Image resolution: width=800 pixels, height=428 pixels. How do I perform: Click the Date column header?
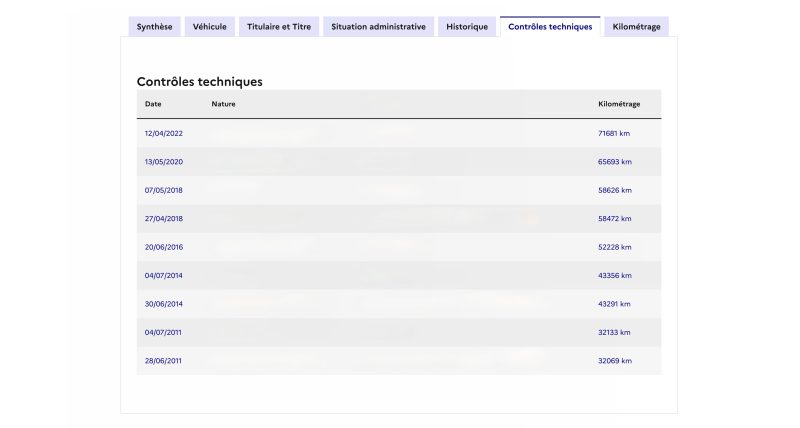[x=153, y=104]
